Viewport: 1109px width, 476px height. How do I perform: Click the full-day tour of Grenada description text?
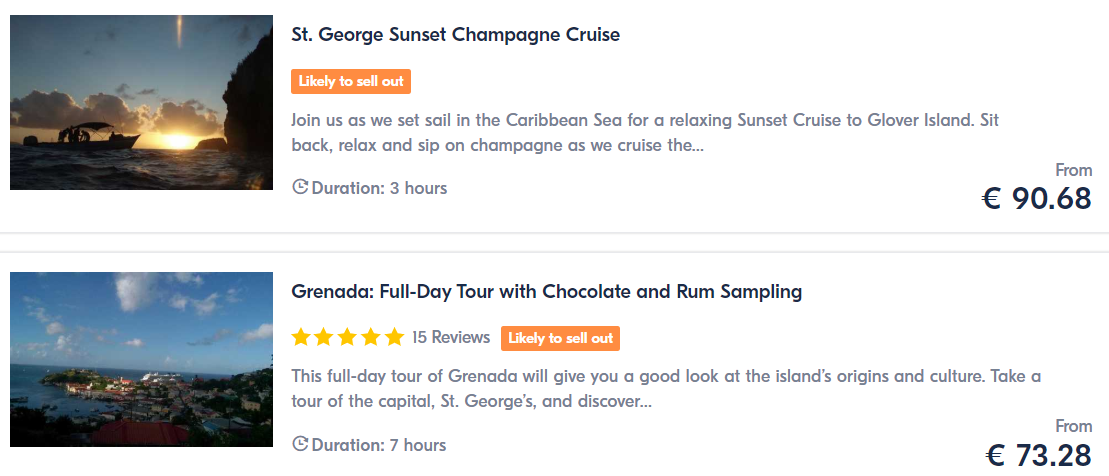[x=666, y=389]
